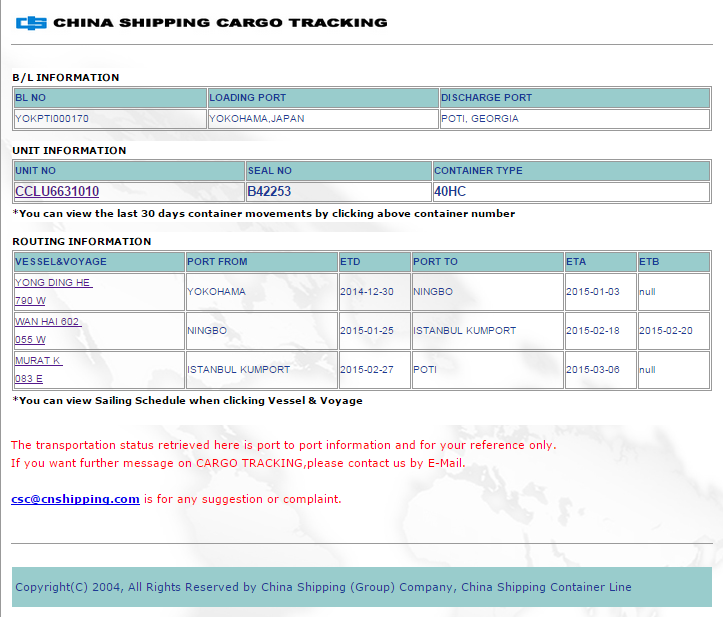This screenshot has width=723, height=617.
Task: Click the 30 days container movements note
Action: click(264, 214)
